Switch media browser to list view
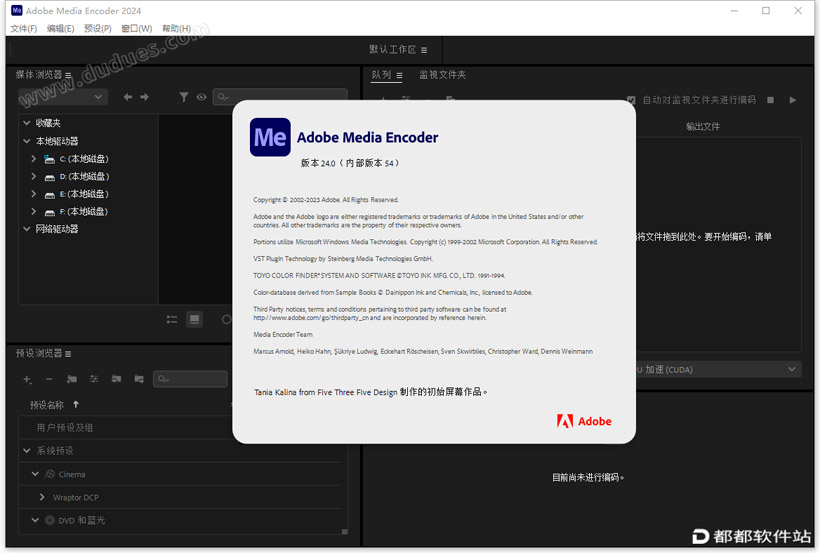 tap(172, 319)
